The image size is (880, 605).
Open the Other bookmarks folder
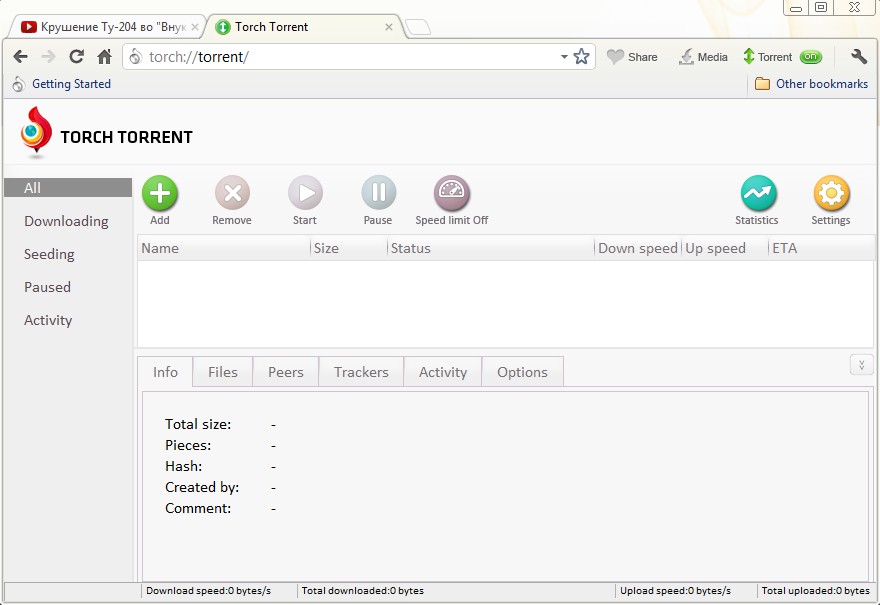(811, 84)
